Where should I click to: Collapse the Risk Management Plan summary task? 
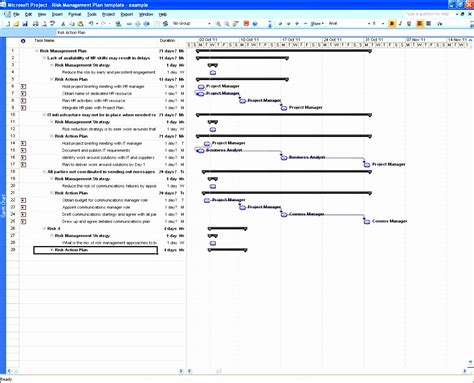pyautogui.click(x=37, y=51)
